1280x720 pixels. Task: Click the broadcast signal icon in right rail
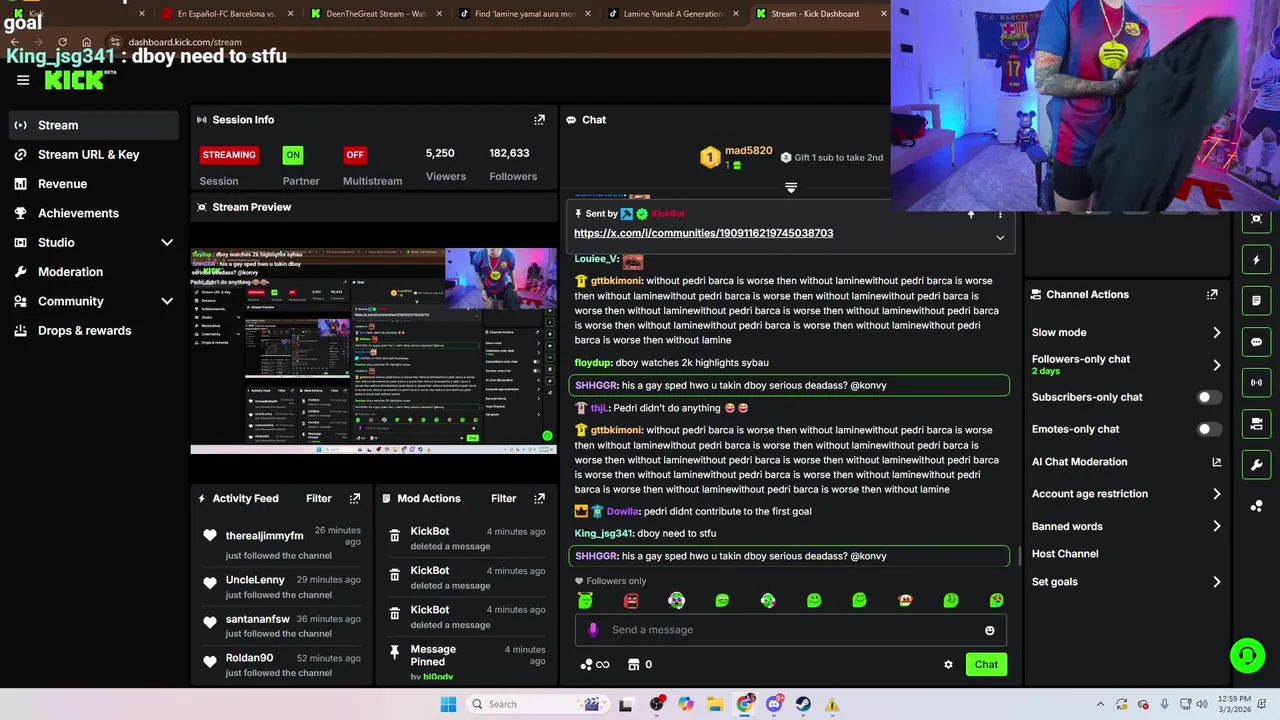[x=1257, y=383]
